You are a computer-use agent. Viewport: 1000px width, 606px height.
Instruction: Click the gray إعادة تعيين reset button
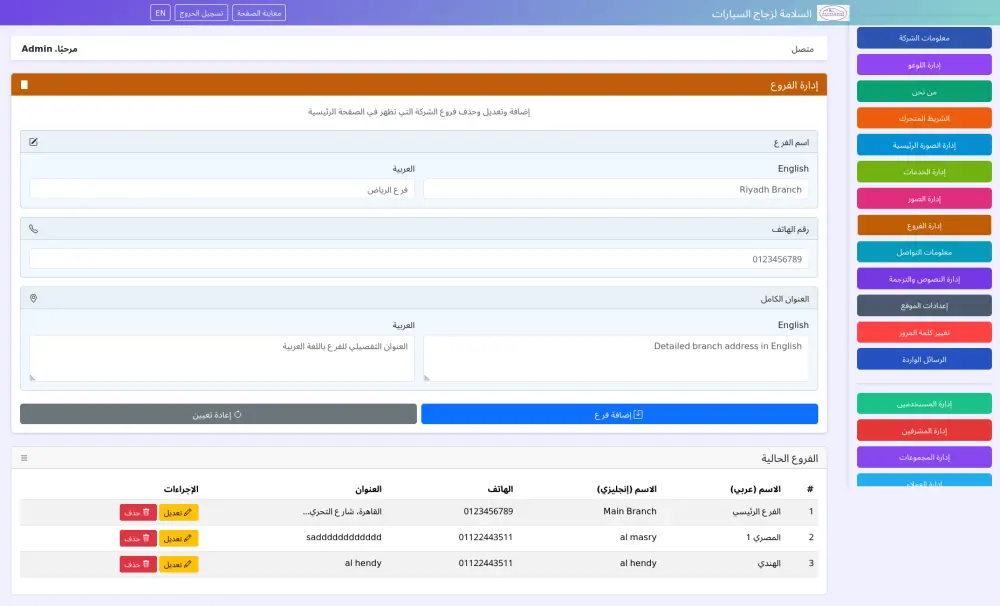tap(218, 414)
